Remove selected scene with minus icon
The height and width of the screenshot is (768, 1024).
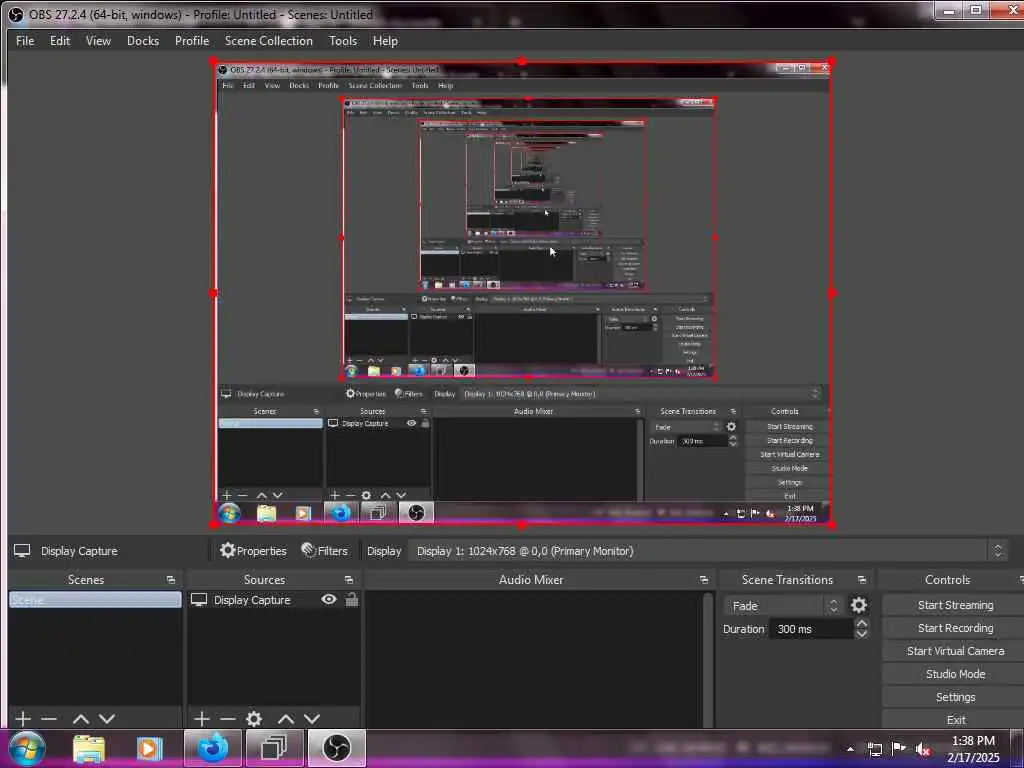pyautogui.click(x=49, y=718)
